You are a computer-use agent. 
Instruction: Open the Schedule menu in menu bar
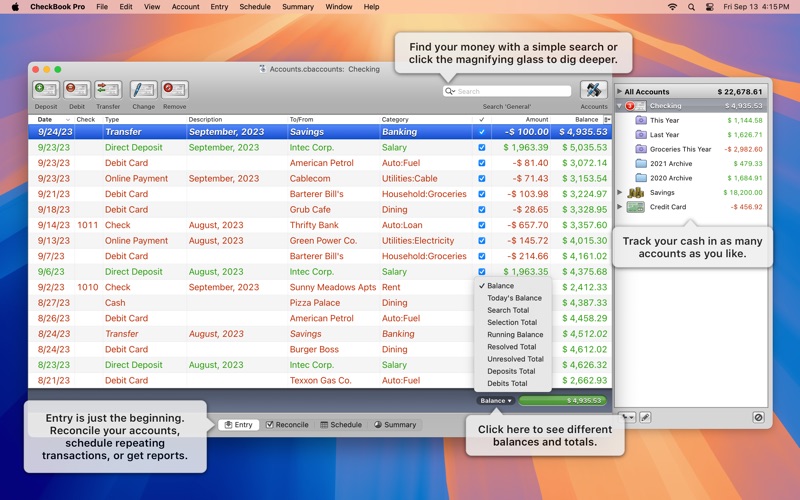pos(255,7)
